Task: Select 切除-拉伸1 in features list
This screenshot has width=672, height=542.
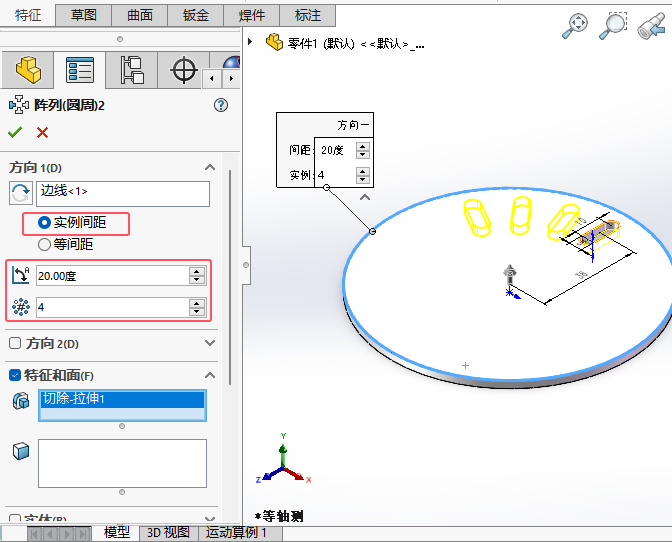Action: pyautogui.click(x=122, y=399)
